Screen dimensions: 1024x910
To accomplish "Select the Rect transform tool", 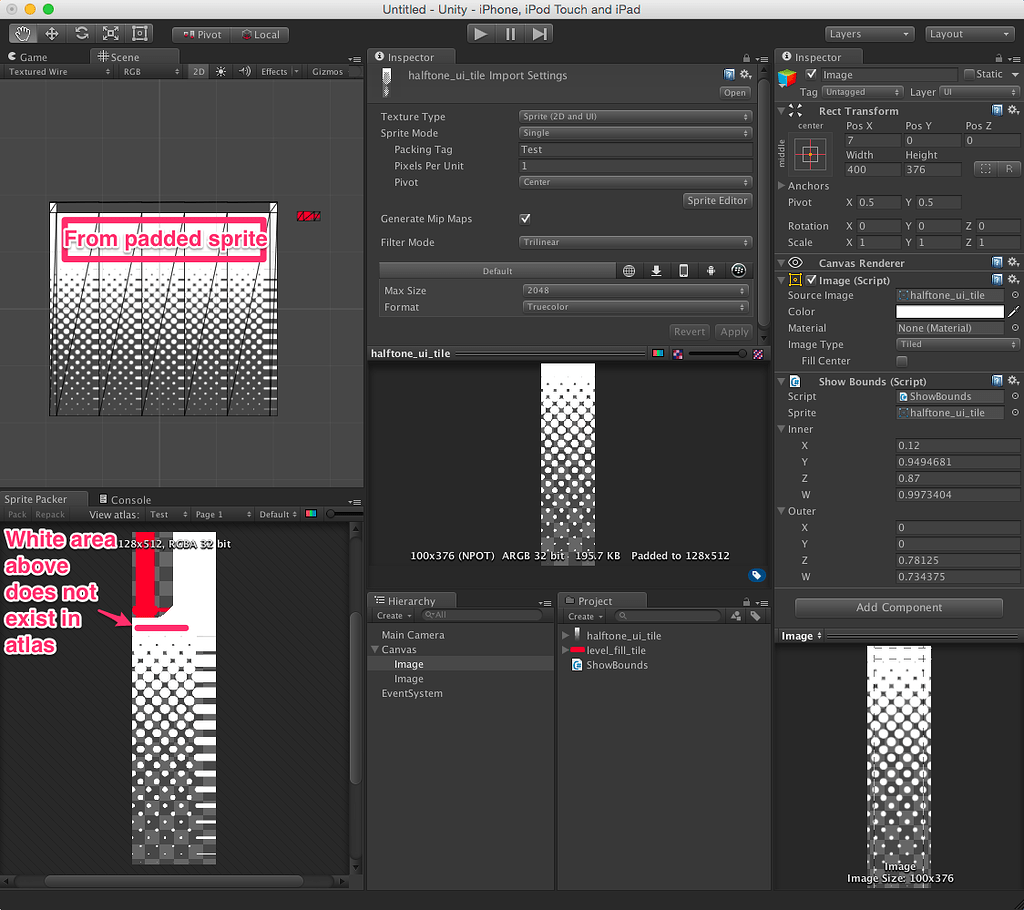I will pyautogui.click(x=140, y=33).
